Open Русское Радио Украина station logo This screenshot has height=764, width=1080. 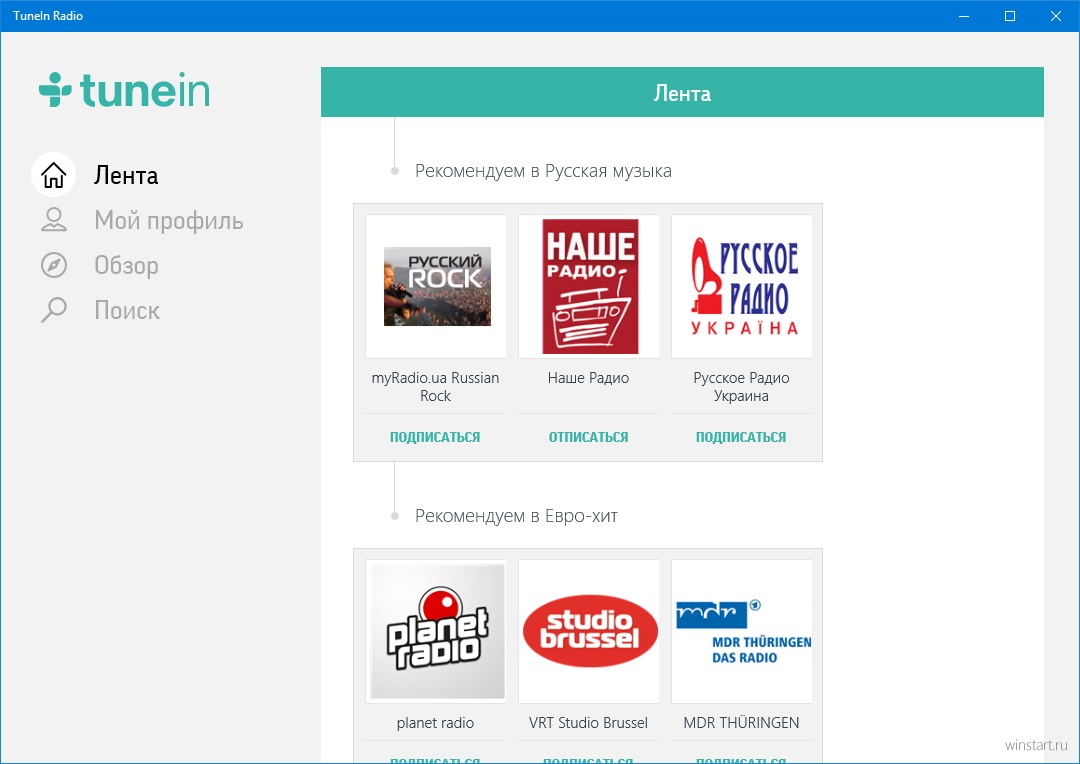742,287
